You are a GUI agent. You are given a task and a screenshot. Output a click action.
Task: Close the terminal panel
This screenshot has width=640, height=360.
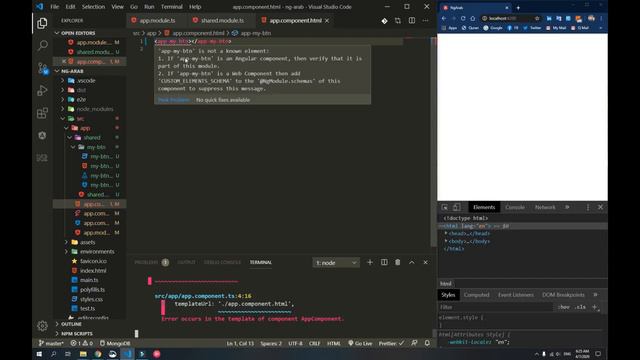[425, 262]
